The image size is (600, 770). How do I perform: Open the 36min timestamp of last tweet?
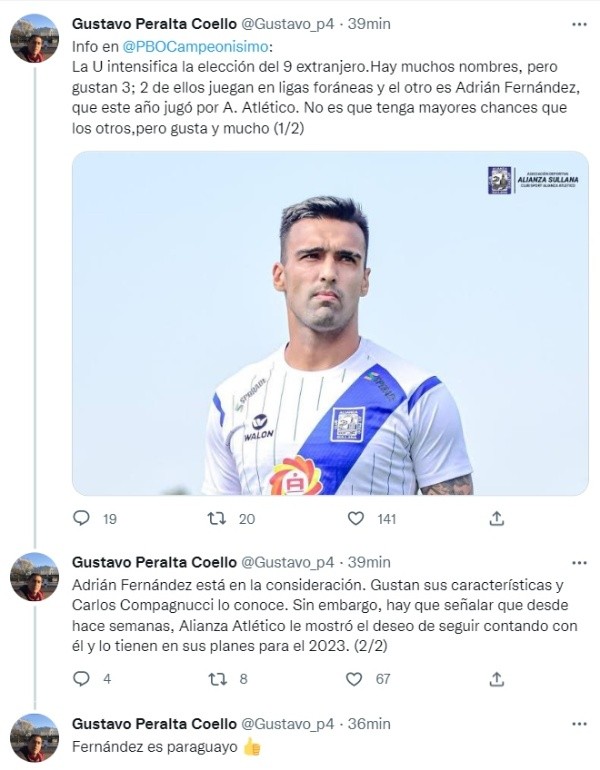(x=370, y=724)
